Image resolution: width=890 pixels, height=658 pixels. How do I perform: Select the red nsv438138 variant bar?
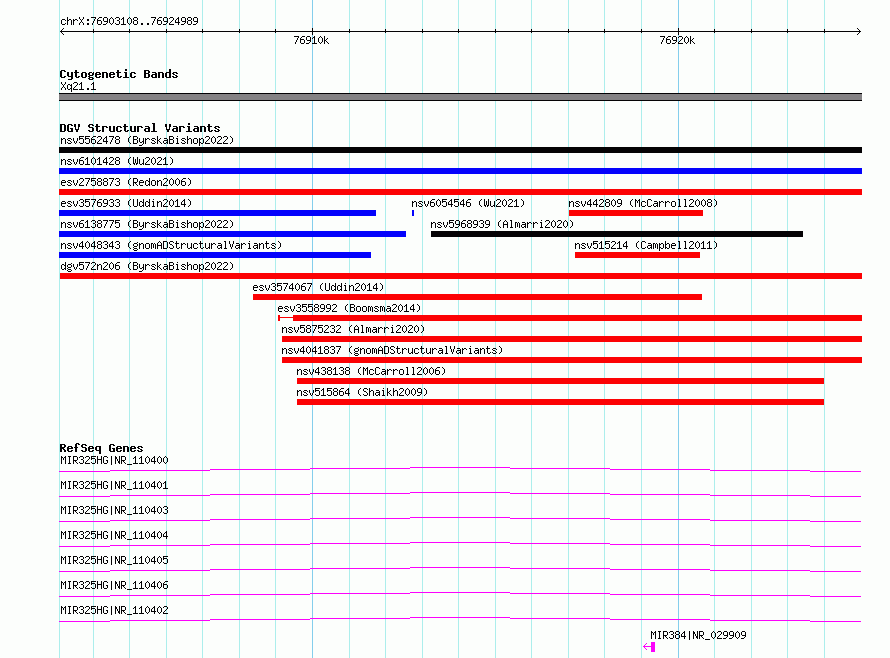point(560,381)
